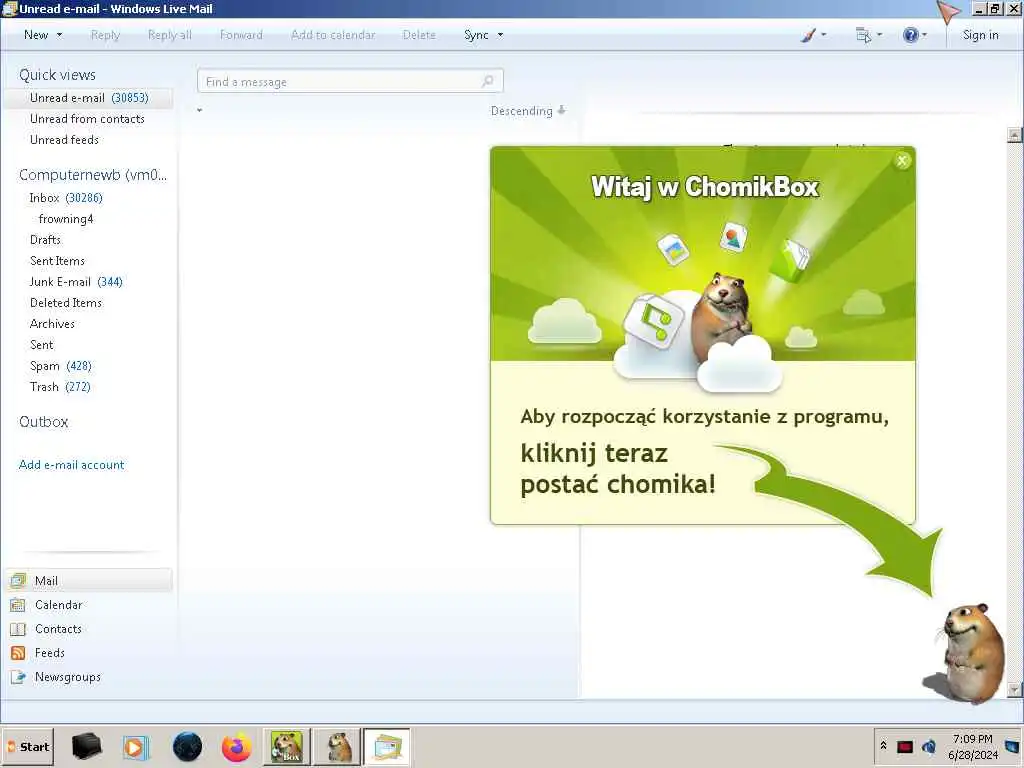Open the Start menu
Viewport: 1024px width, 768px height.
tap(27, 747)
